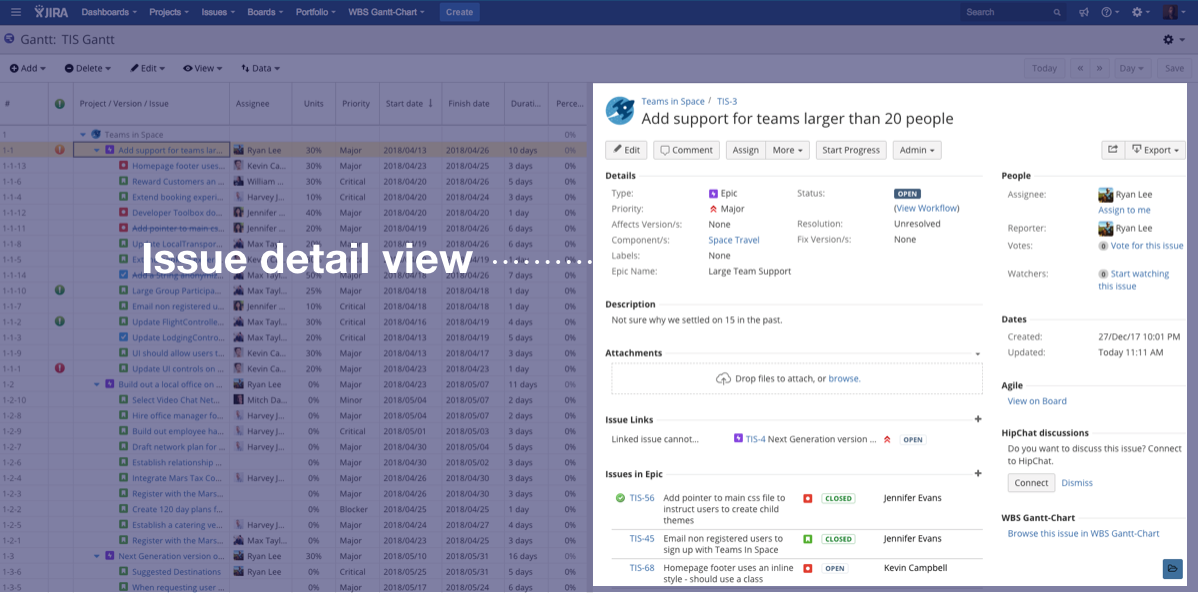The height and width of the screenshot is (593, 1198).
Task: Open the hamburger sidebar menu
Action: pyautogui.click(x=16, y=12)
